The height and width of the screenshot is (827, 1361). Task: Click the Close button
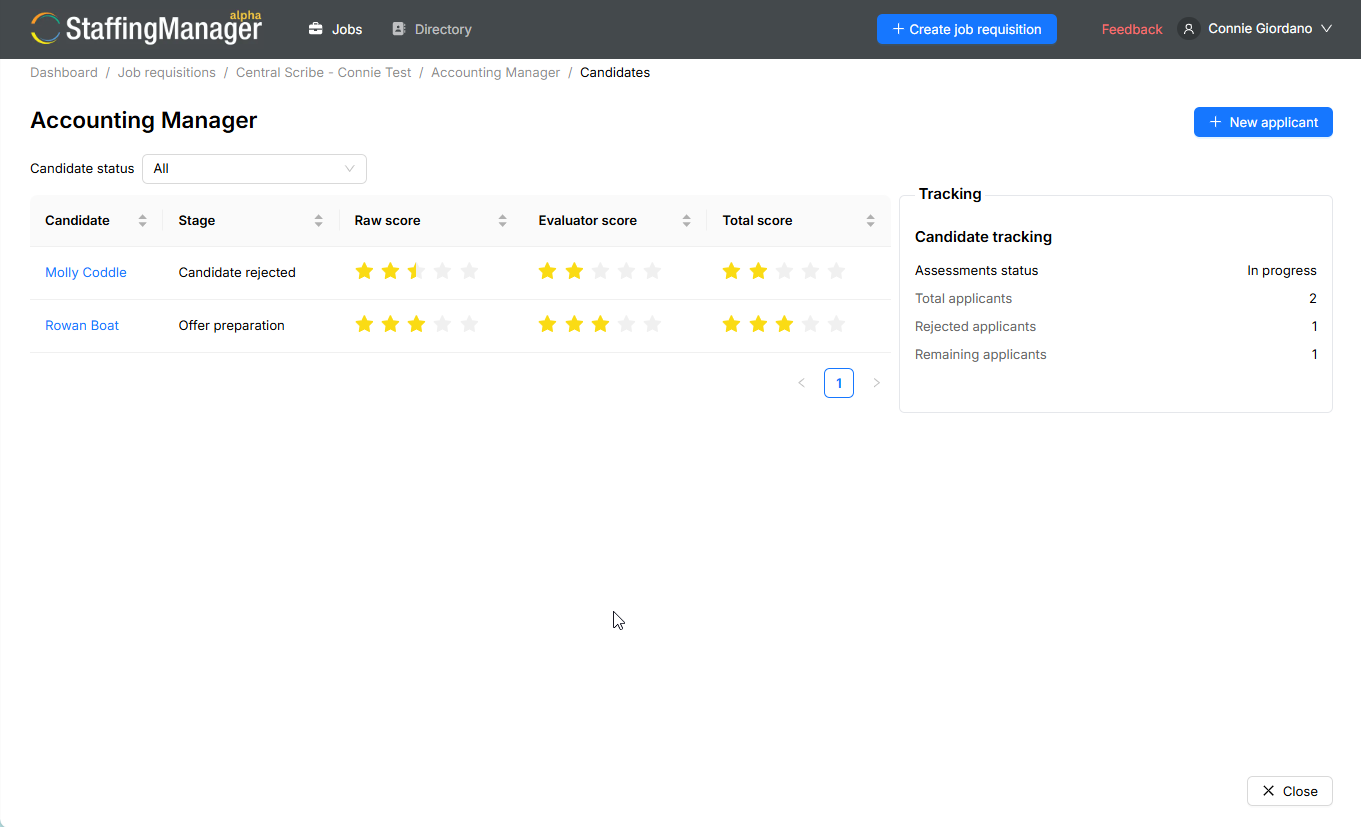tap(1290, 791)
